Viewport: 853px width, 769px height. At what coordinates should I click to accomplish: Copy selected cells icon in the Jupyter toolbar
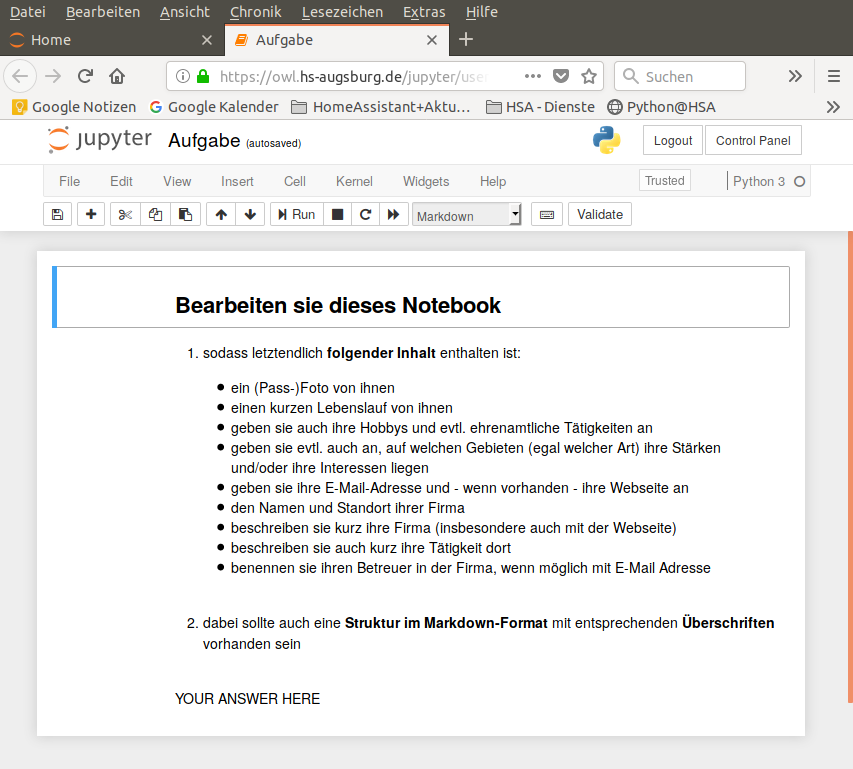tap(156, 214)
